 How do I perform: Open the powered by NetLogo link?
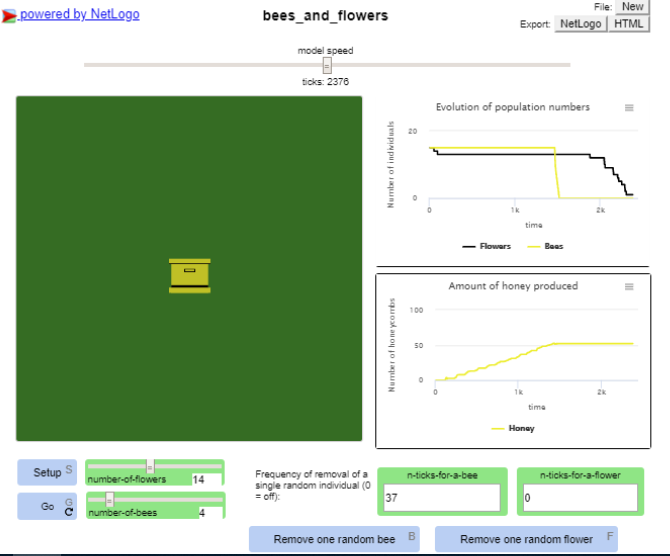tap(79, 14)
